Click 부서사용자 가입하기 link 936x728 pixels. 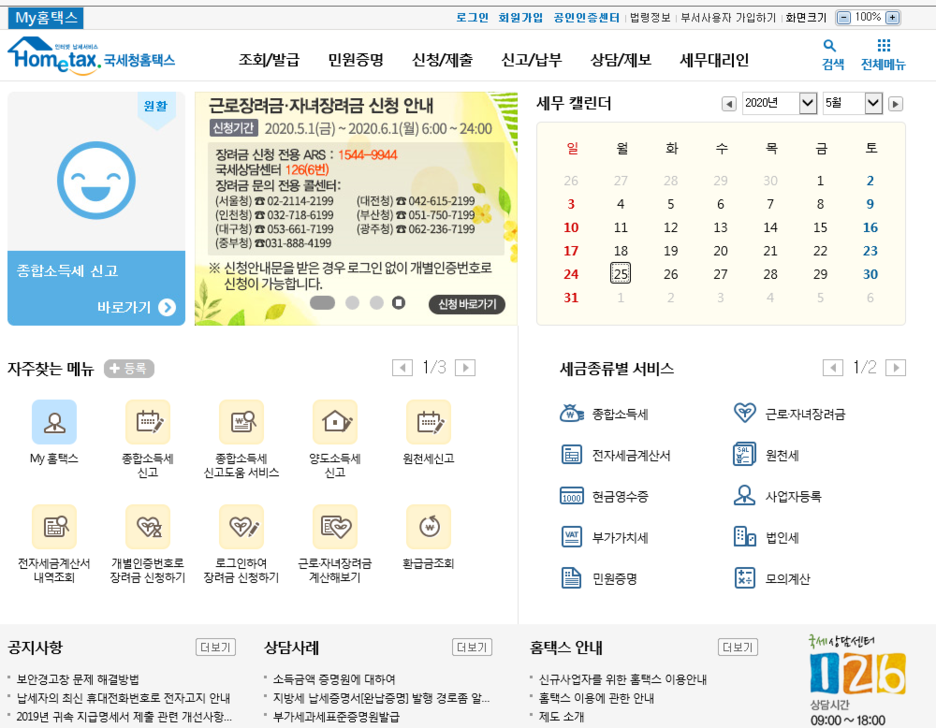click(728, 18)
